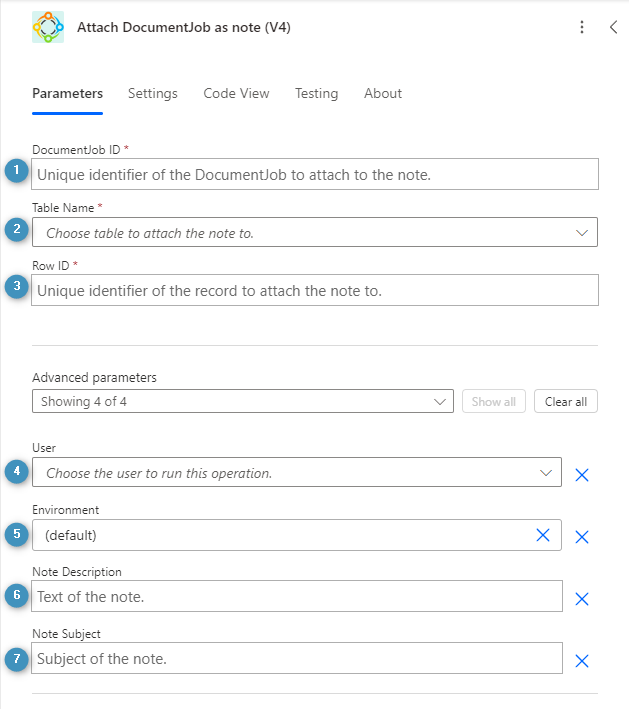Click into the Row ID input field

pyautogui.click(x=315, y=290)
